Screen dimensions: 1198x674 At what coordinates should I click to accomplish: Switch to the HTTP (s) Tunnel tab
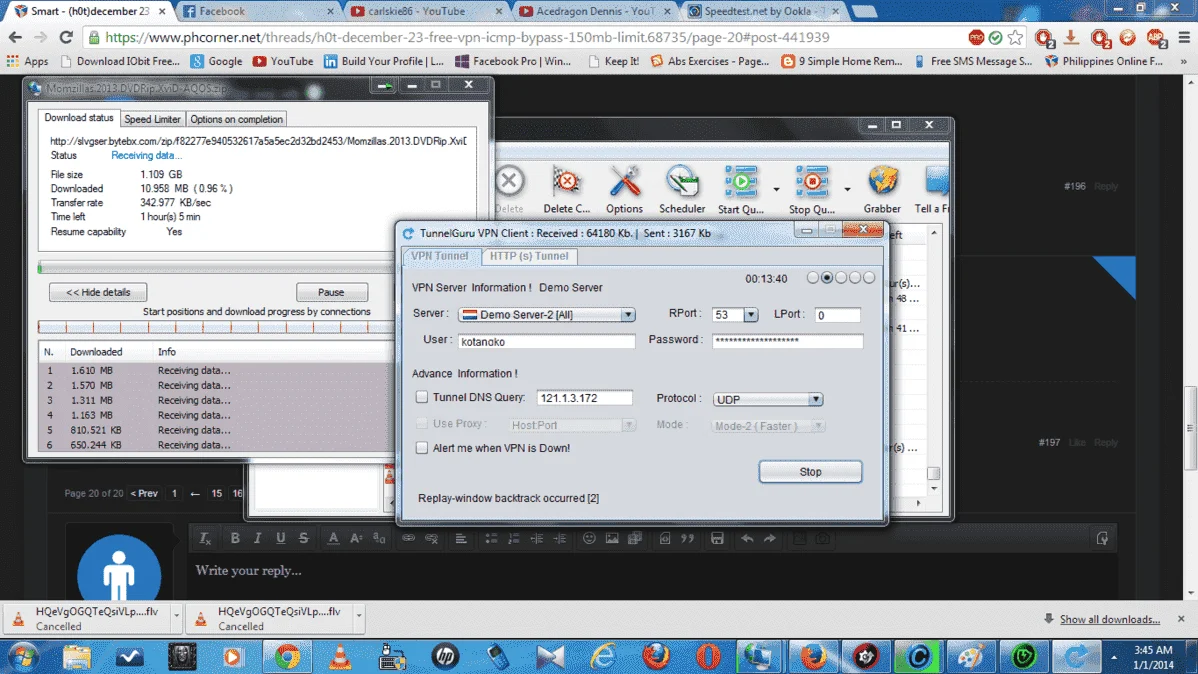click(529, 256)
